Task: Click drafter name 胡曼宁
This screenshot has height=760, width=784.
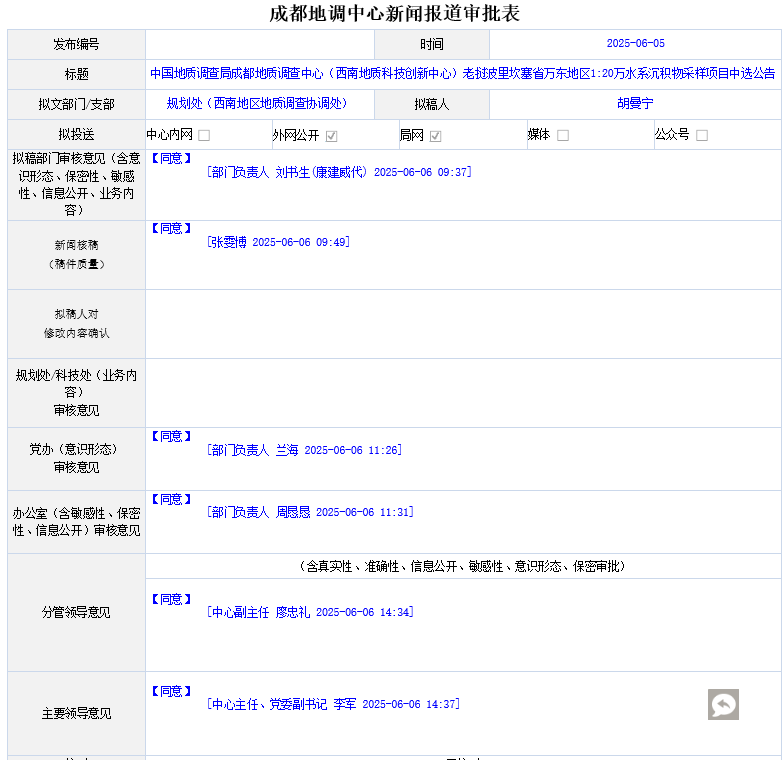Action: pos(635,104)
